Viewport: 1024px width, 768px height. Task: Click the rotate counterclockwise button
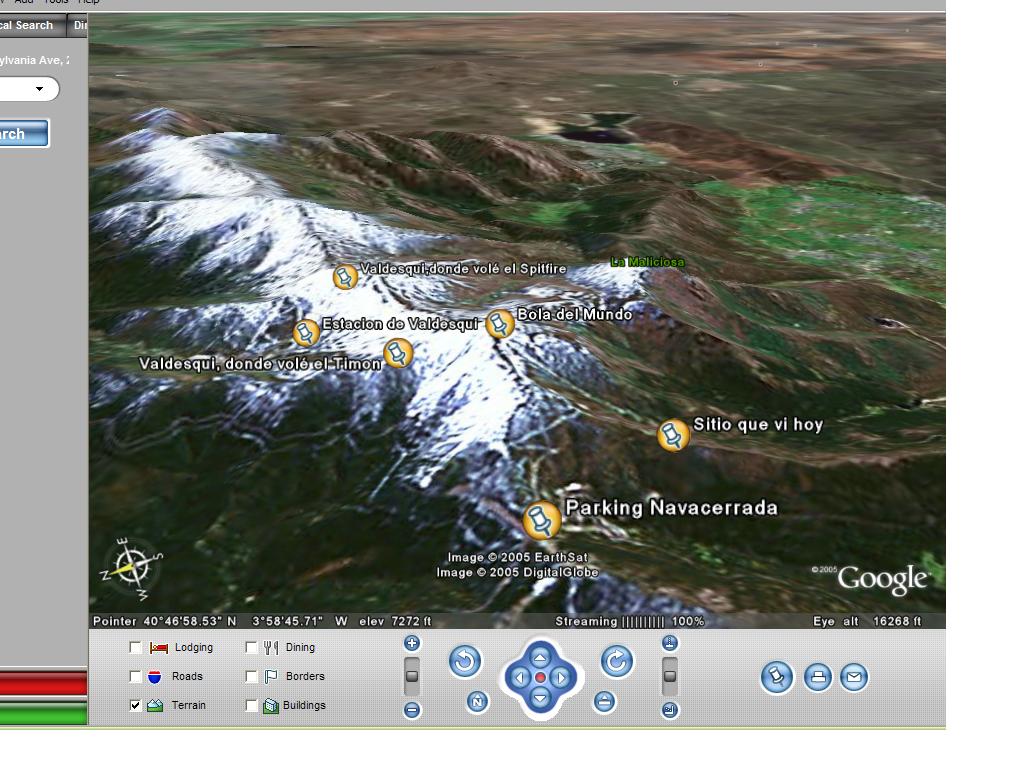[465, 661]
